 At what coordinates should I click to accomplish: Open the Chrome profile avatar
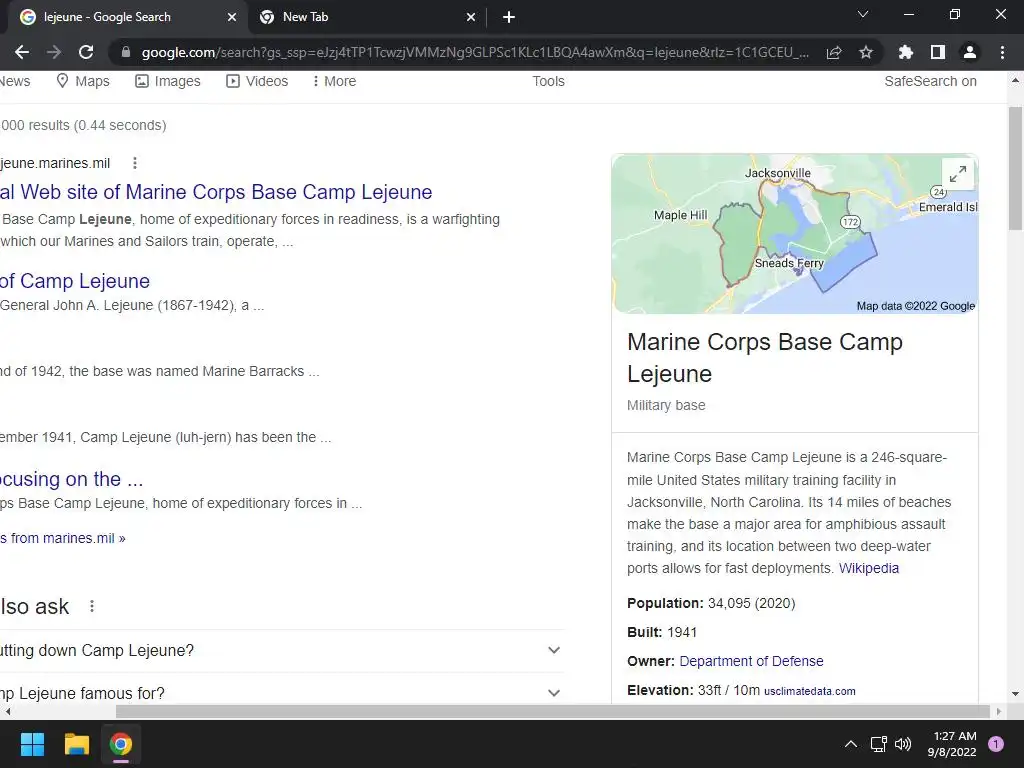[x=970, y=52]
